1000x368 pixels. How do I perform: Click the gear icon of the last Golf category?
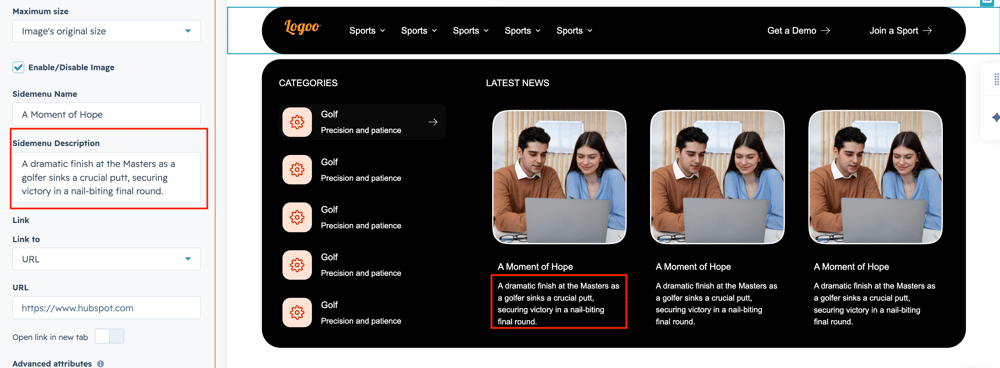[297, 313]
